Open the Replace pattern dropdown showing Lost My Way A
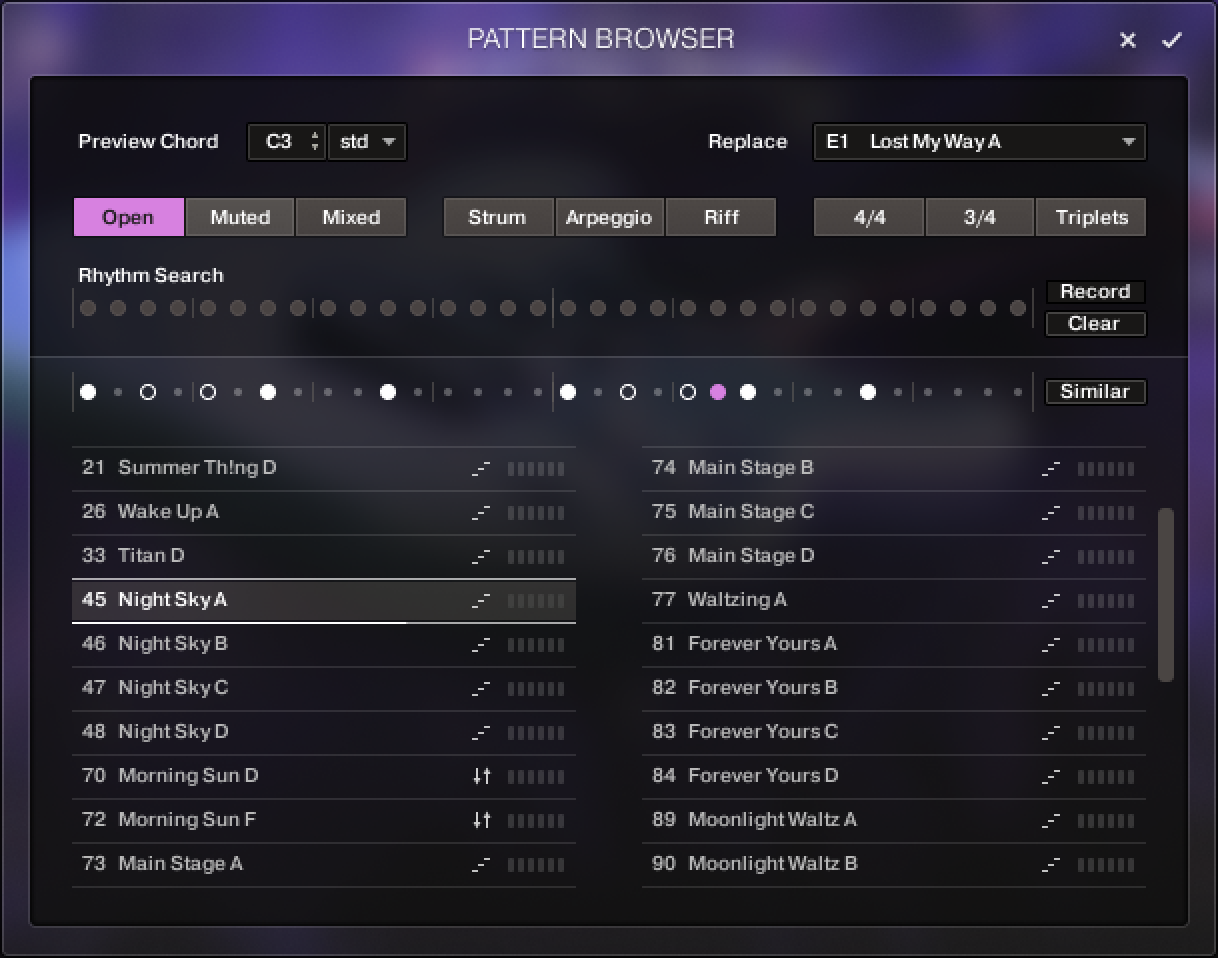The image size is (1218, 958). click(x=978, y=142)
